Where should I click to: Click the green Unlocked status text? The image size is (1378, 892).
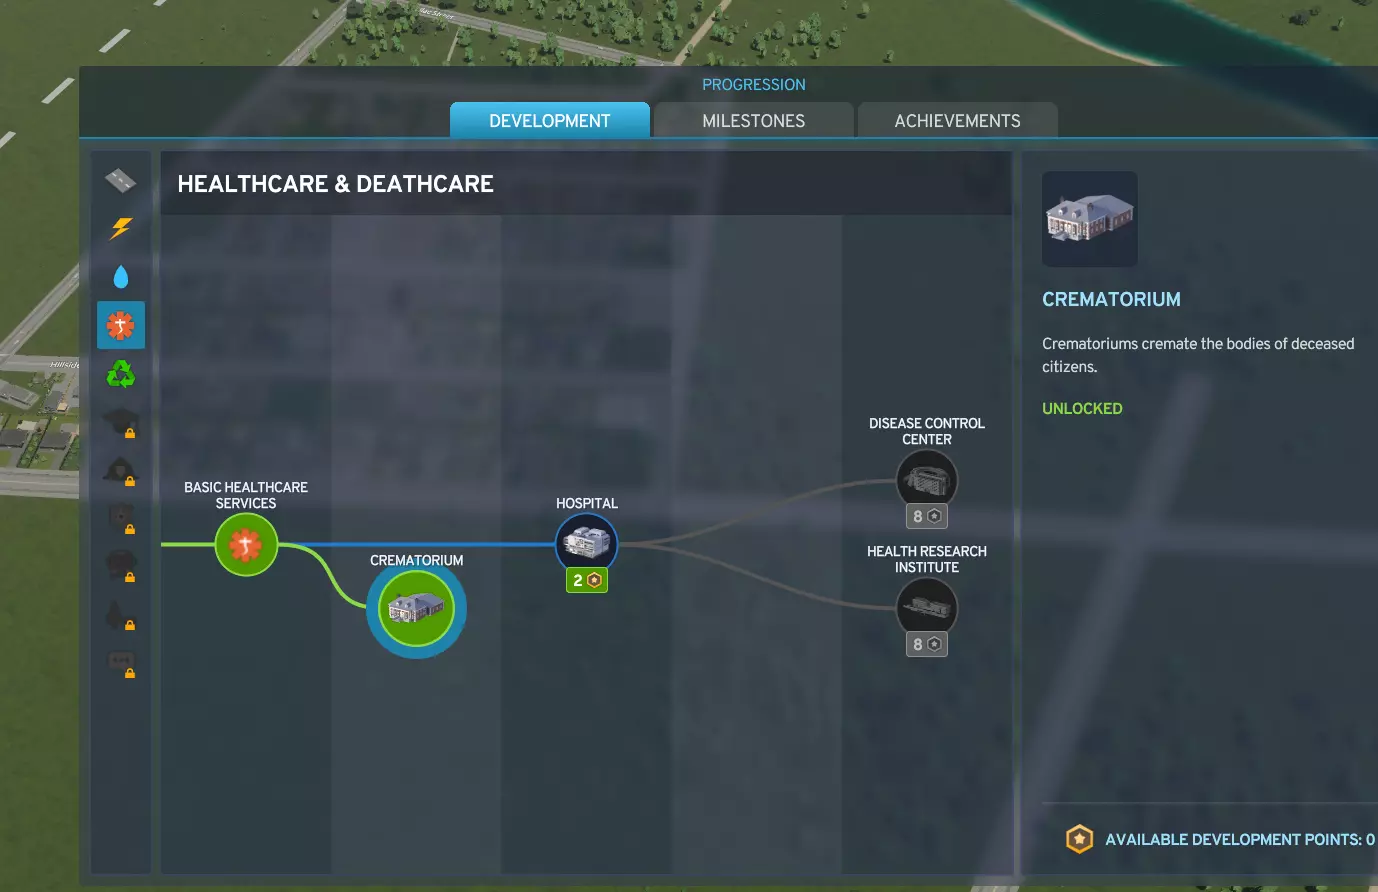click(x=1082, y=408)
